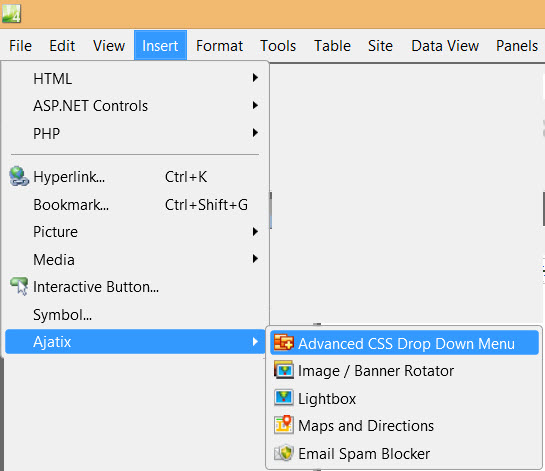This screenshot has height=471, width=545.
Task: Select Bookmark... menu entry
Action: [135, 204]
